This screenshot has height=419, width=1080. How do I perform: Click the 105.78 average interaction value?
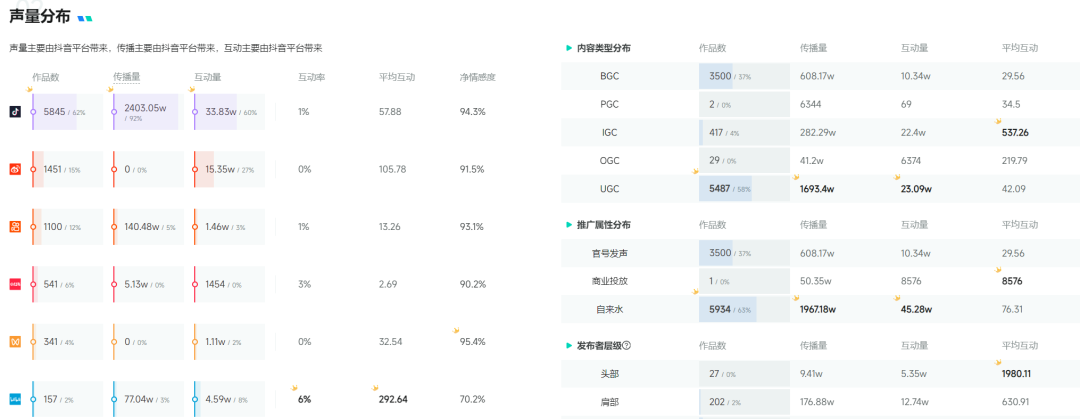[393, 169]
